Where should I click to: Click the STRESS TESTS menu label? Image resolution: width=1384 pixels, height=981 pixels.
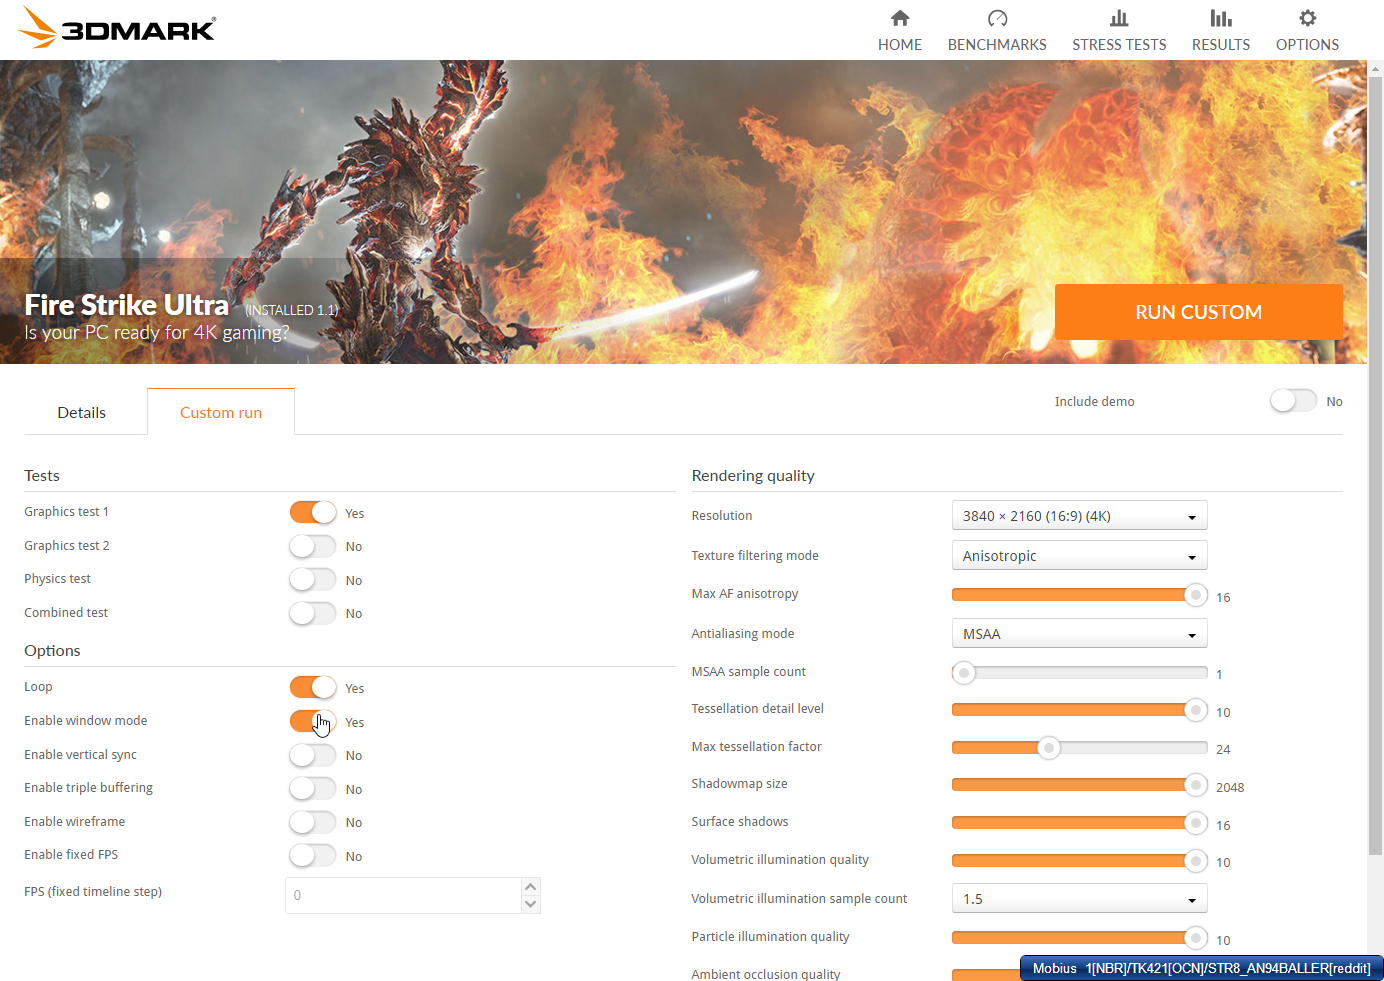pyautogui.click(x=1119, y=45)
